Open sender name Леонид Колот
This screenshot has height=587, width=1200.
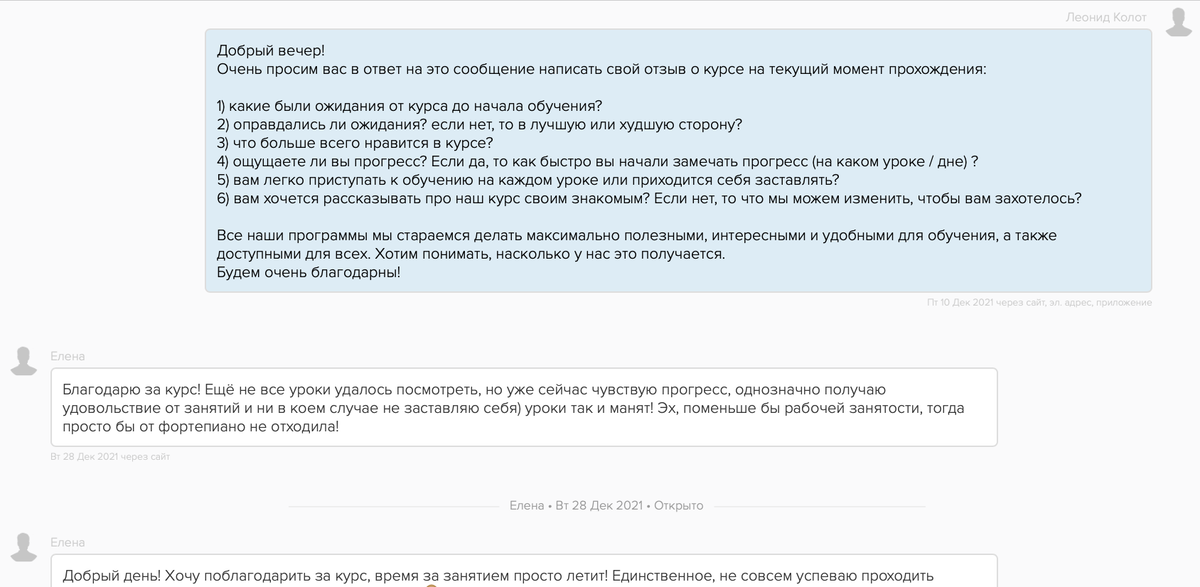click(x=1106, y=17)
